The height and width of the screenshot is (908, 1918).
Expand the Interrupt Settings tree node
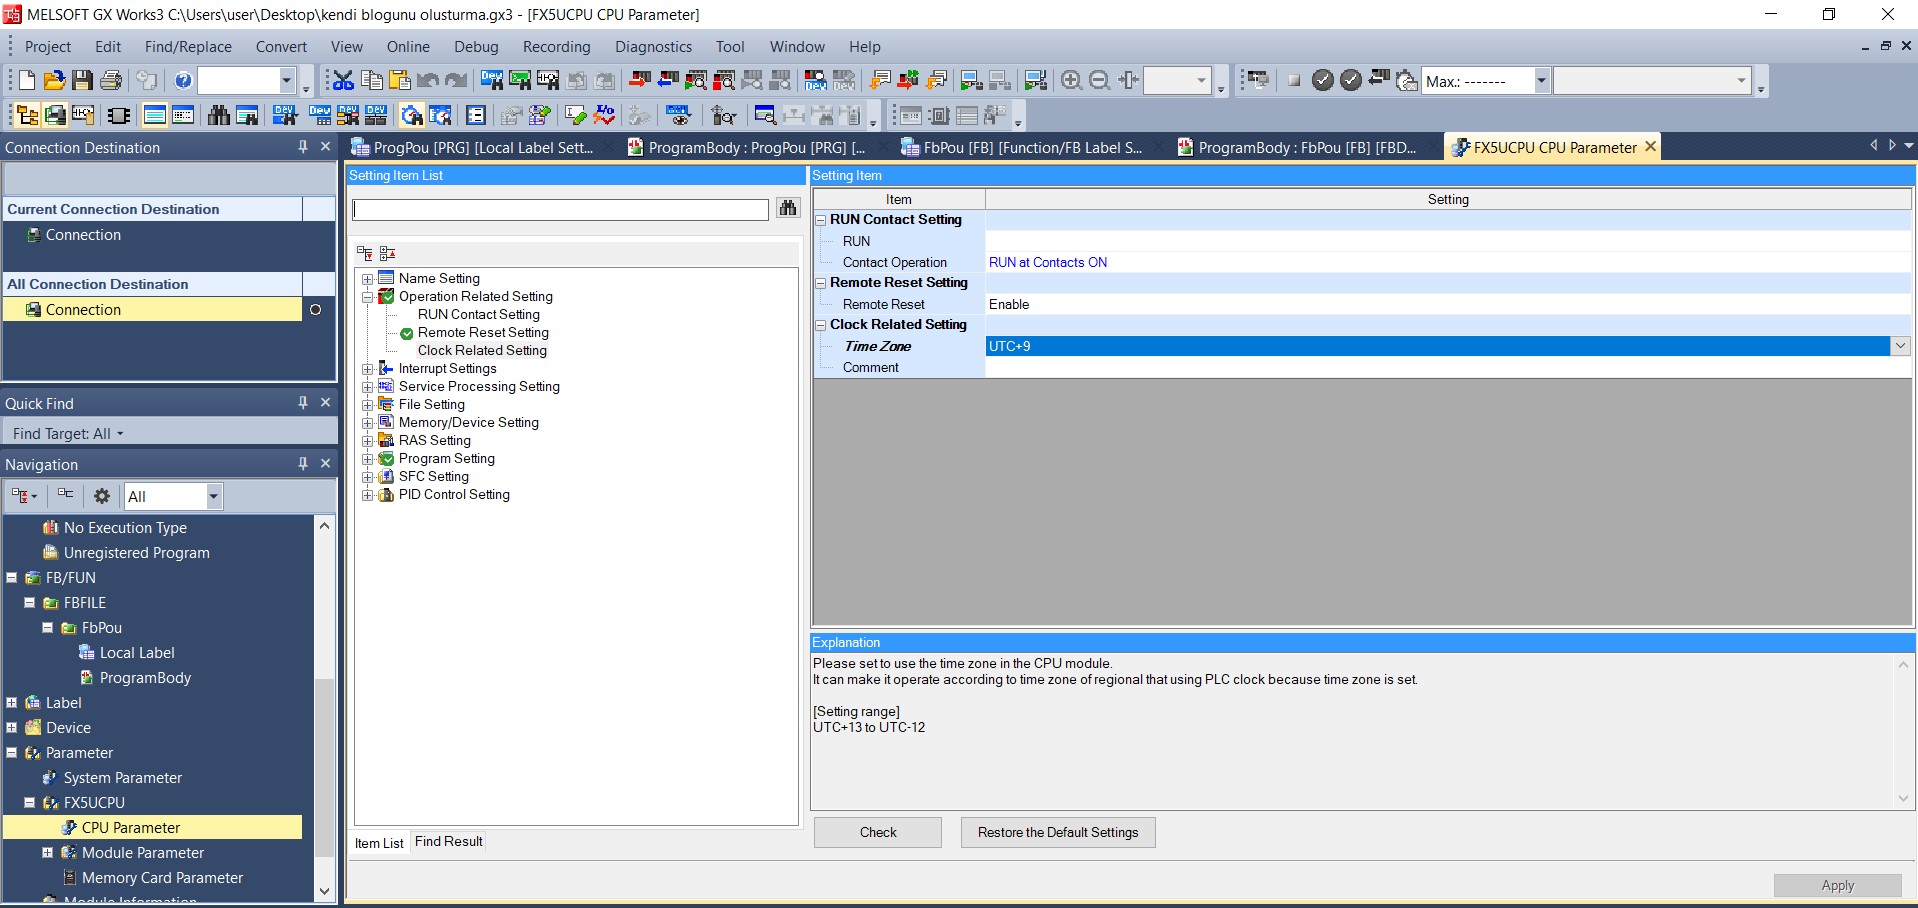point(367,369)
